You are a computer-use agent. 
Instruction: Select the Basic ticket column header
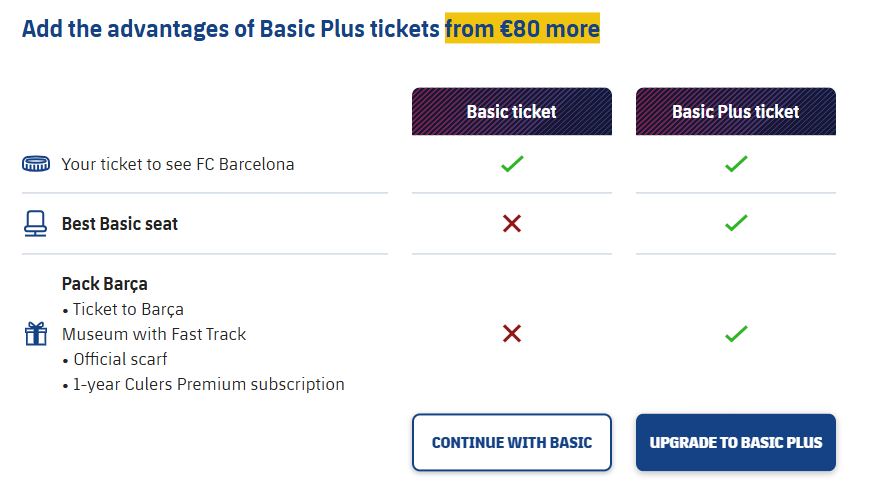[512, 111]
